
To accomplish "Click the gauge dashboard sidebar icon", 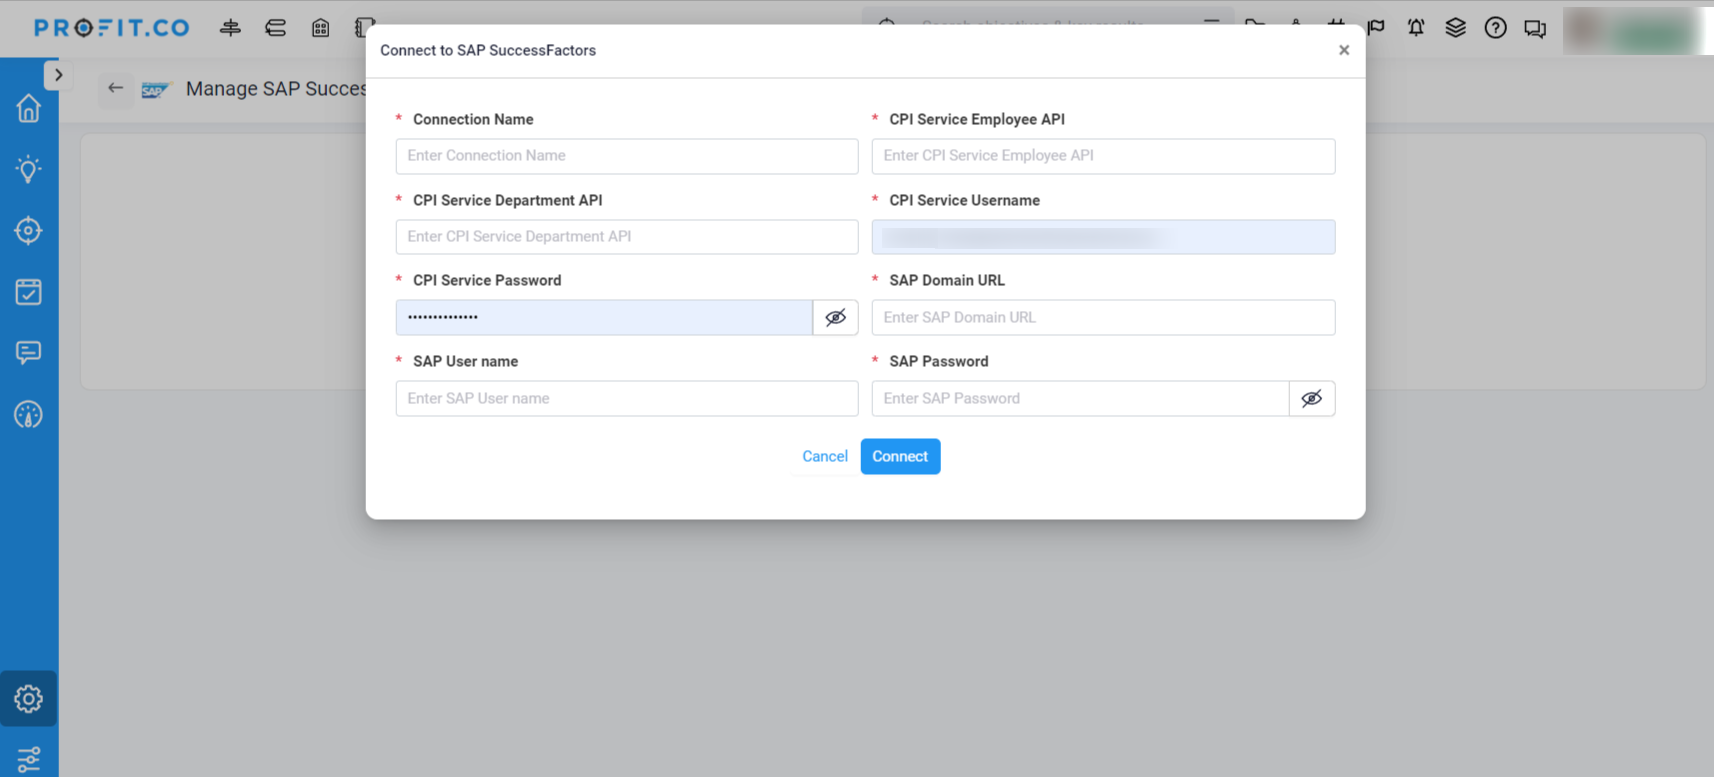I will tap(29, 414).
